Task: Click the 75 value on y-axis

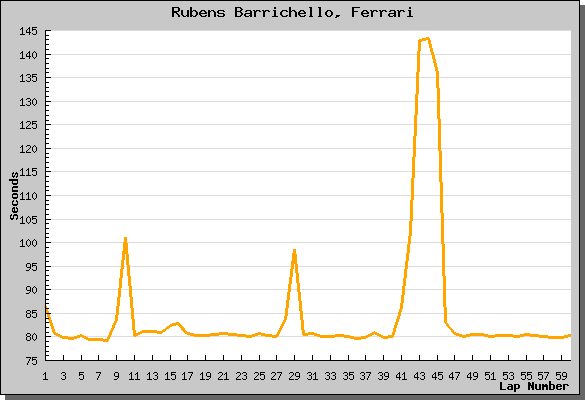Action: 32,361
